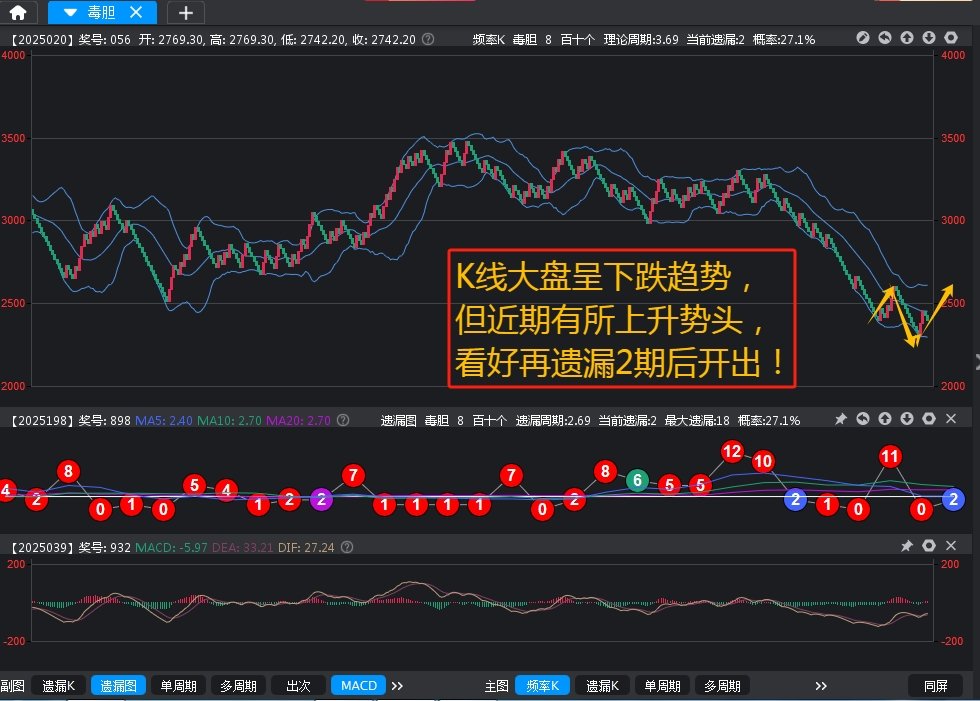This screenshot has height=701, width=980.
Task: Click the green circle numbered 6
Action: pos(637,480)
